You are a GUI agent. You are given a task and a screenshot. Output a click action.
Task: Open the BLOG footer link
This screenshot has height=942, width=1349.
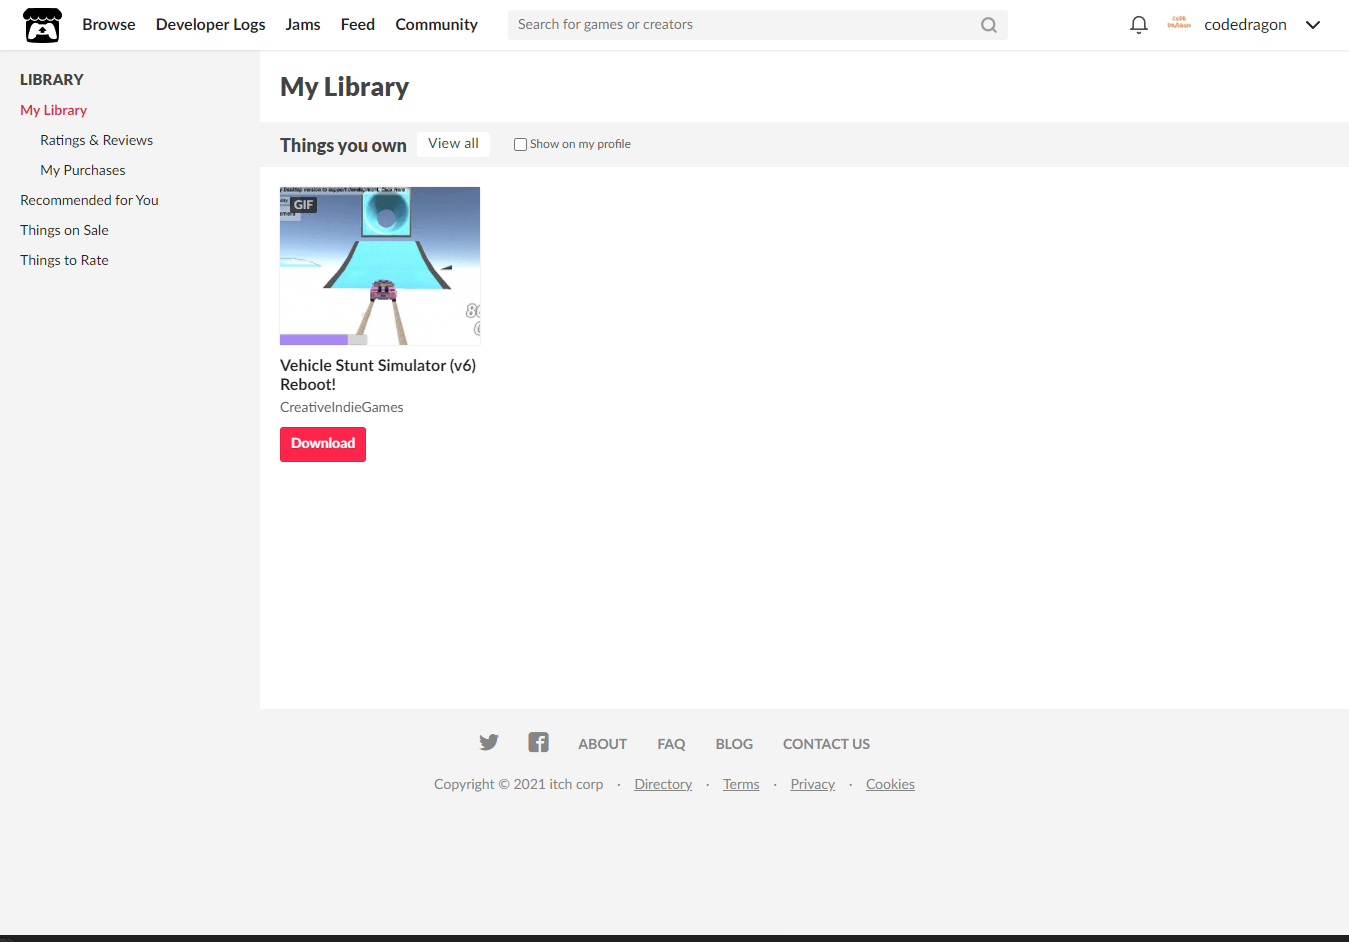click(x=734, y=744)
